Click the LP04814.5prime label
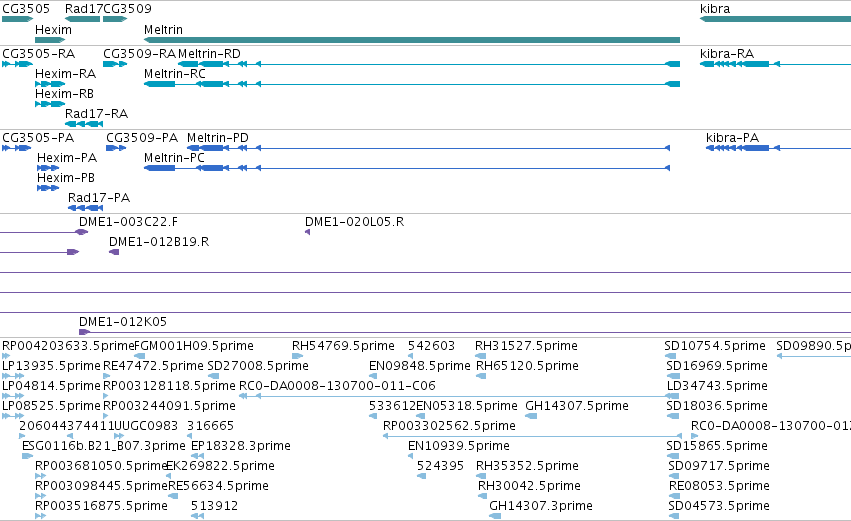851x521 pixels. tap(52, 386)
